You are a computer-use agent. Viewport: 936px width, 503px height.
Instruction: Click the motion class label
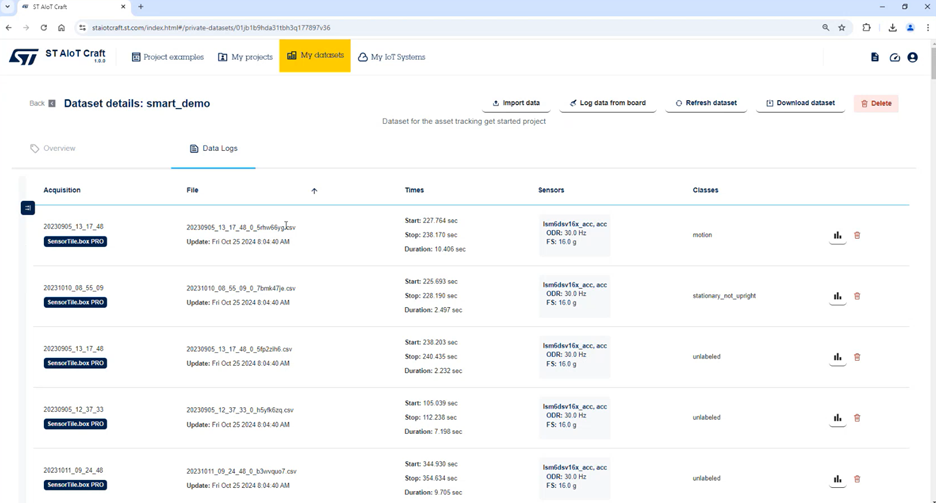click(x=702, y=235)
